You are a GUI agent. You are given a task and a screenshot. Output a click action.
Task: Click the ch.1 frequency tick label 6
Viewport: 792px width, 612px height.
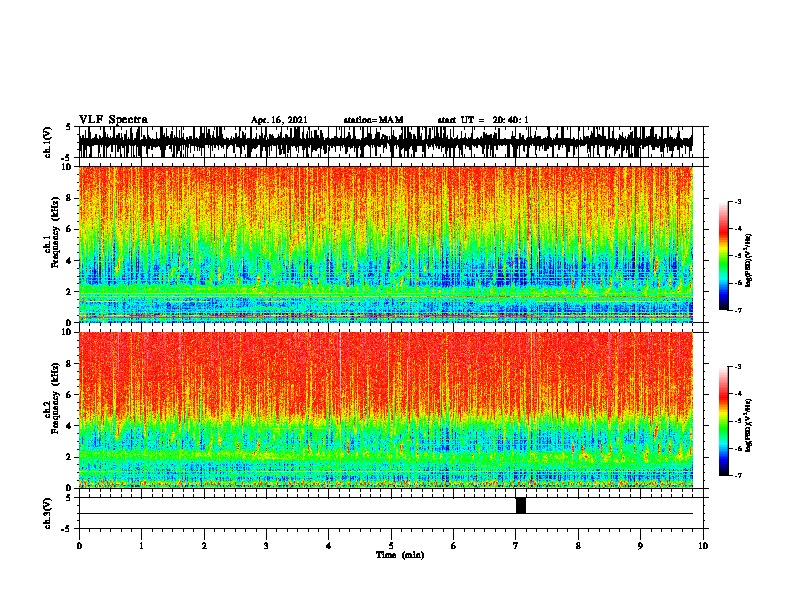(70, 229)
